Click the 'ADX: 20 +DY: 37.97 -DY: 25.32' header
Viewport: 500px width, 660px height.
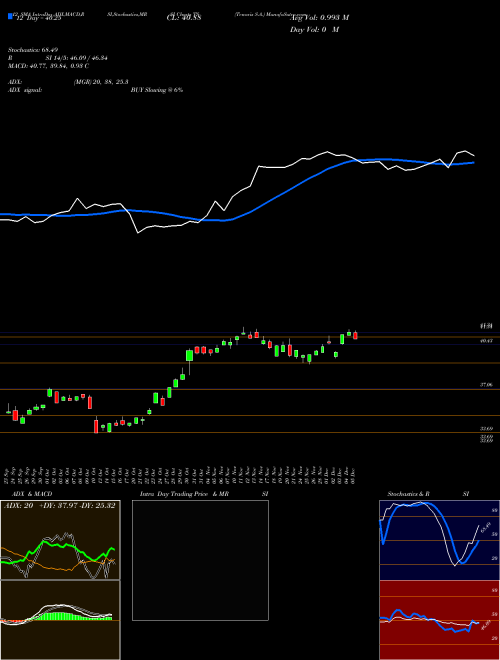pos(60,506)
